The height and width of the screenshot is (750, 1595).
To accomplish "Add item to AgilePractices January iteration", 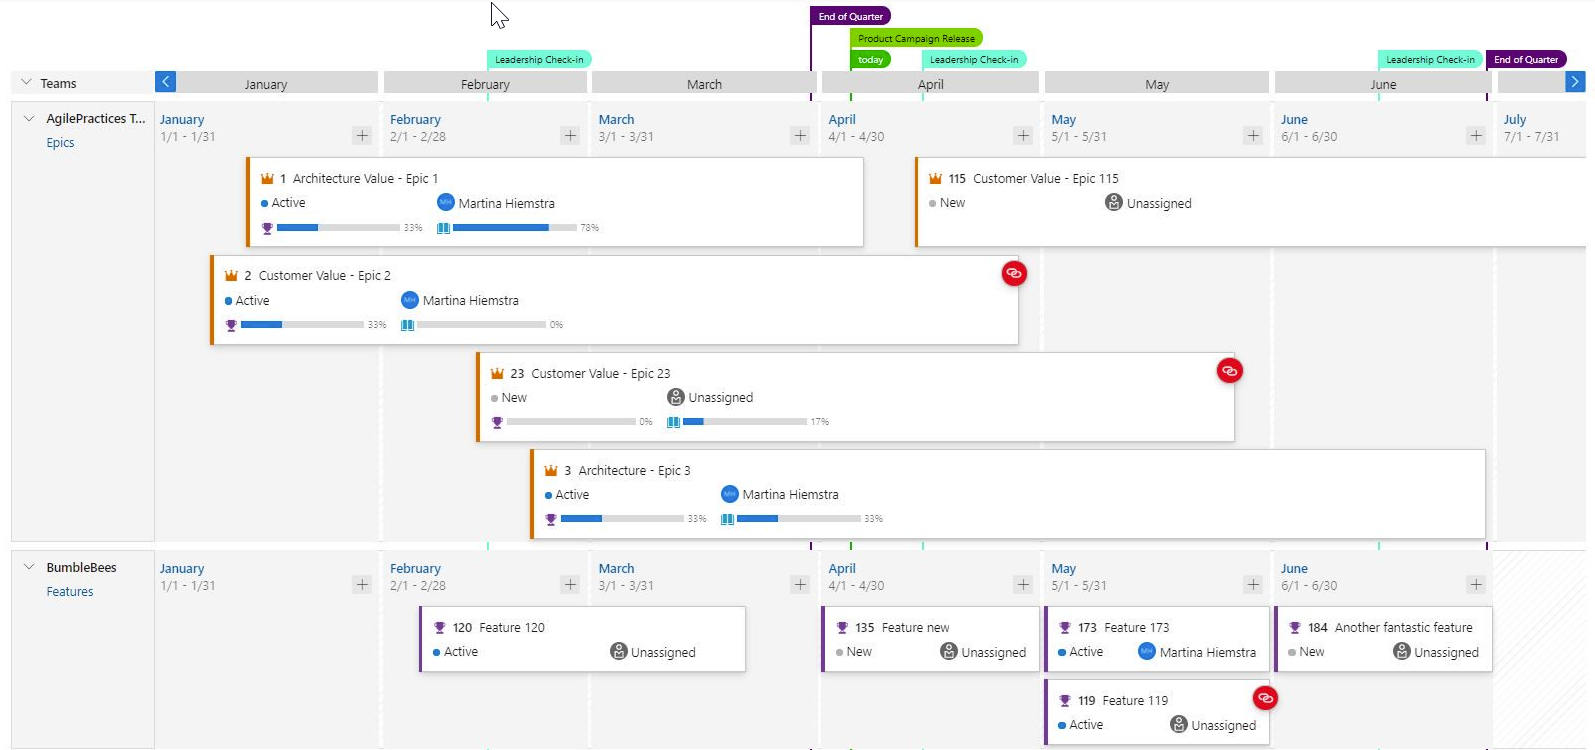I will pyautogui.click(x=362, y=135).
